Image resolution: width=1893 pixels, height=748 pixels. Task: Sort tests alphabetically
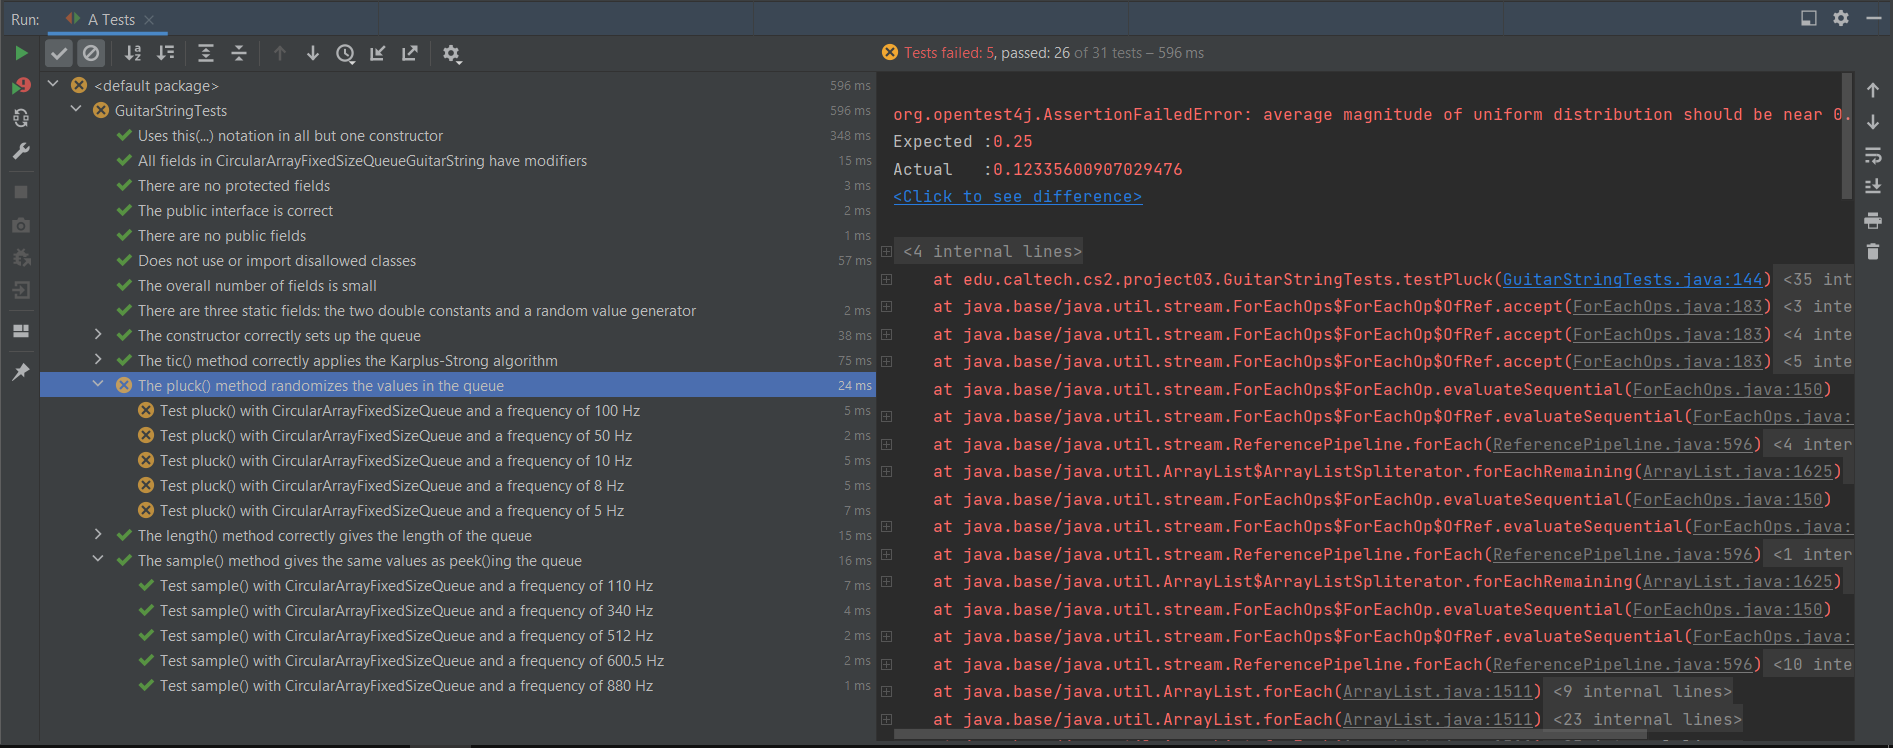click(133, 53)
